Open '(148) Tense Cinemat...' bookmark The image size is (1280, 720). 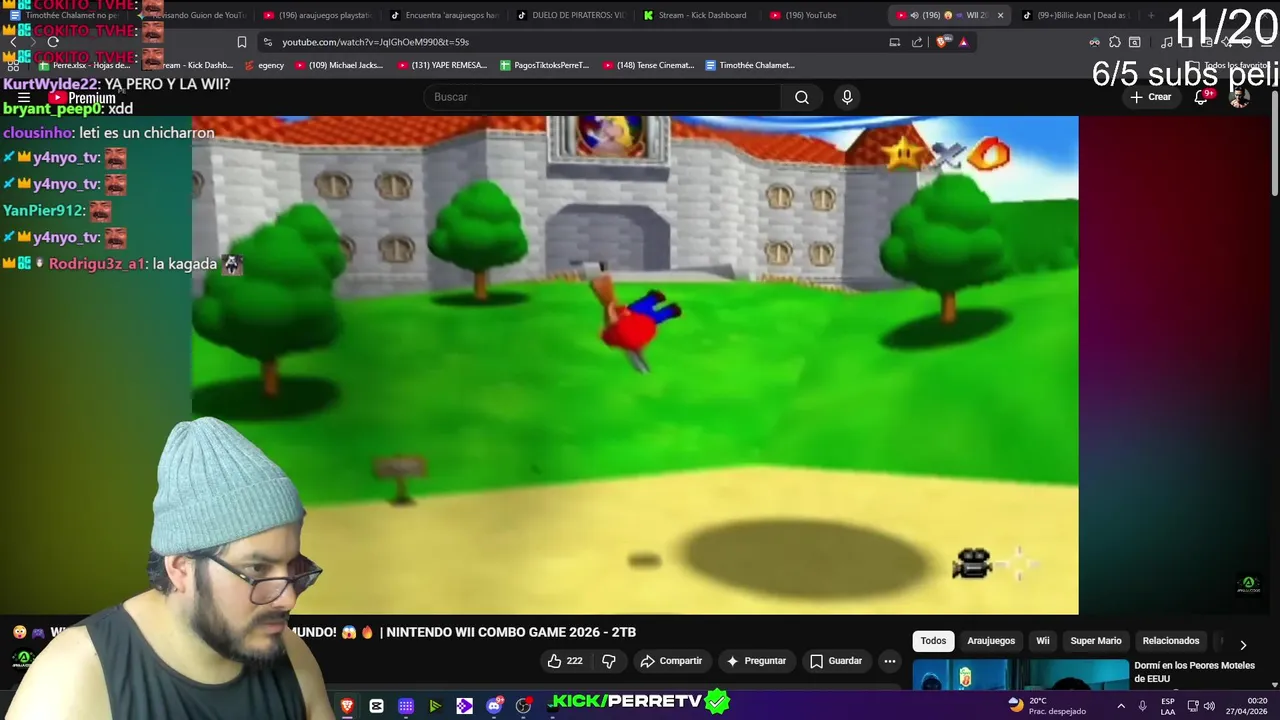648,65
